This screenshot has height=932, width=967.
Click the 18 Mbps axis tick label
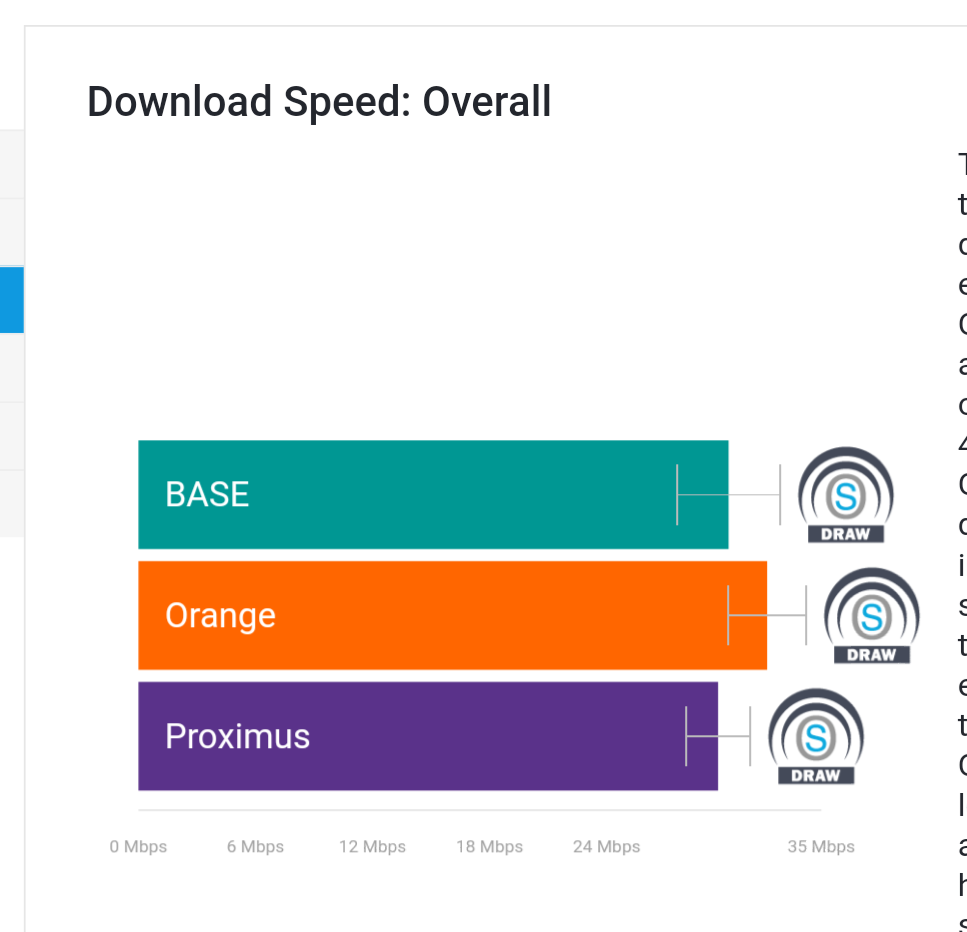point(489,846)
